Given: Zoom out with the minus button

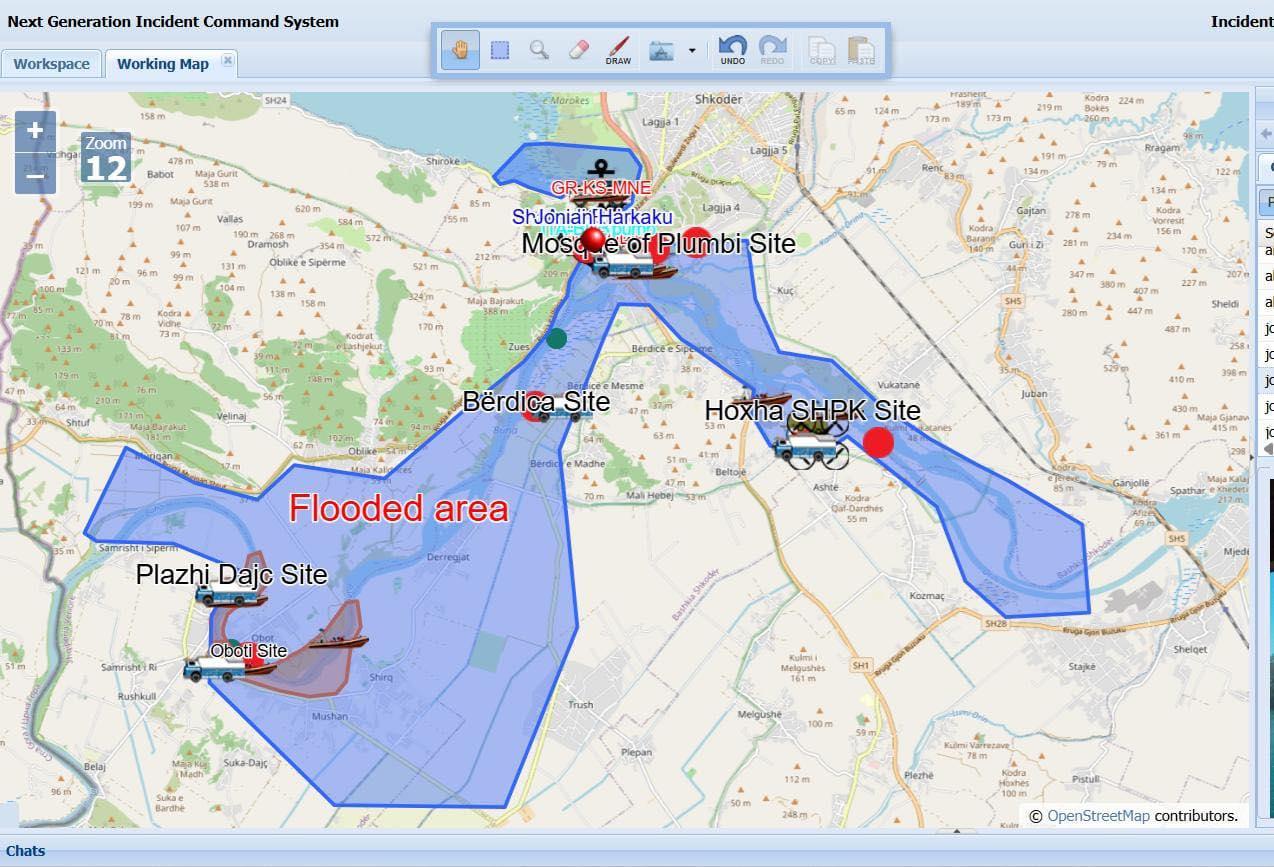Looking at the screenshot, I should point(35,176).
